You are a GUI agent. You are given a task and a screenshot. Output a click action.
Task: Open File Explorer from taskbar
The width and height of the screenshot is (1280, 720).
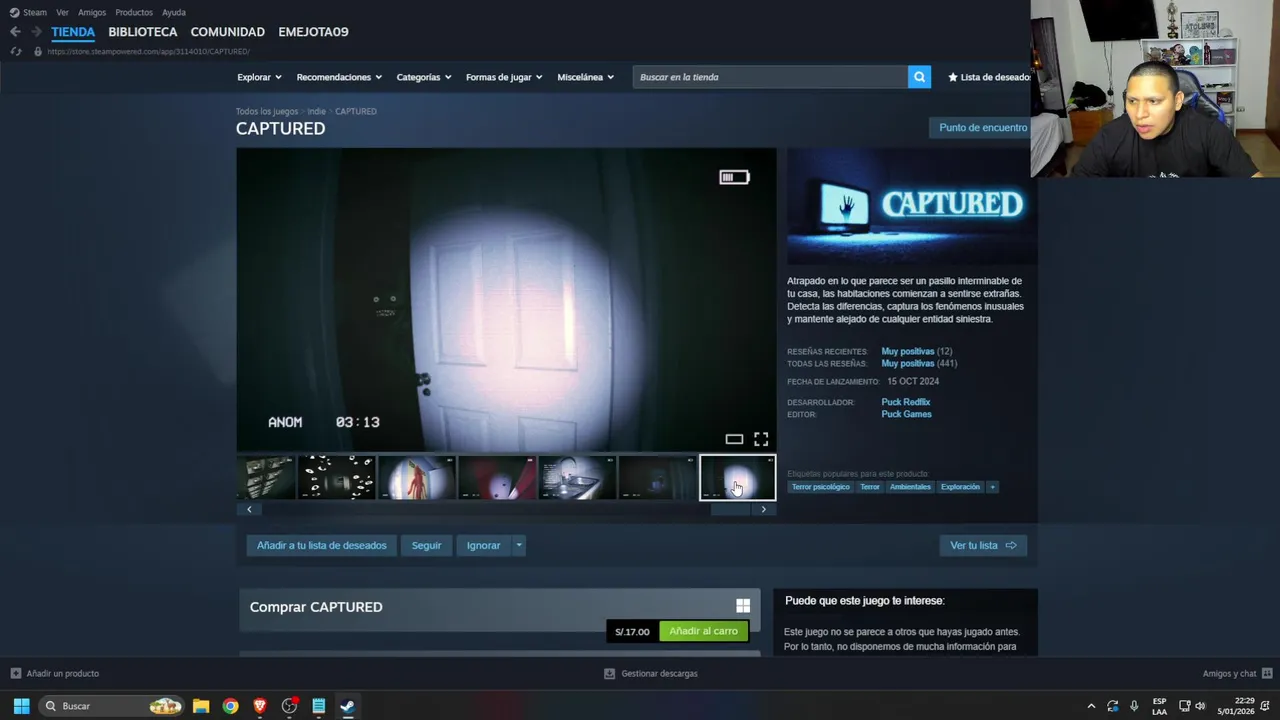pyautogui.click(x=201, y=706)
